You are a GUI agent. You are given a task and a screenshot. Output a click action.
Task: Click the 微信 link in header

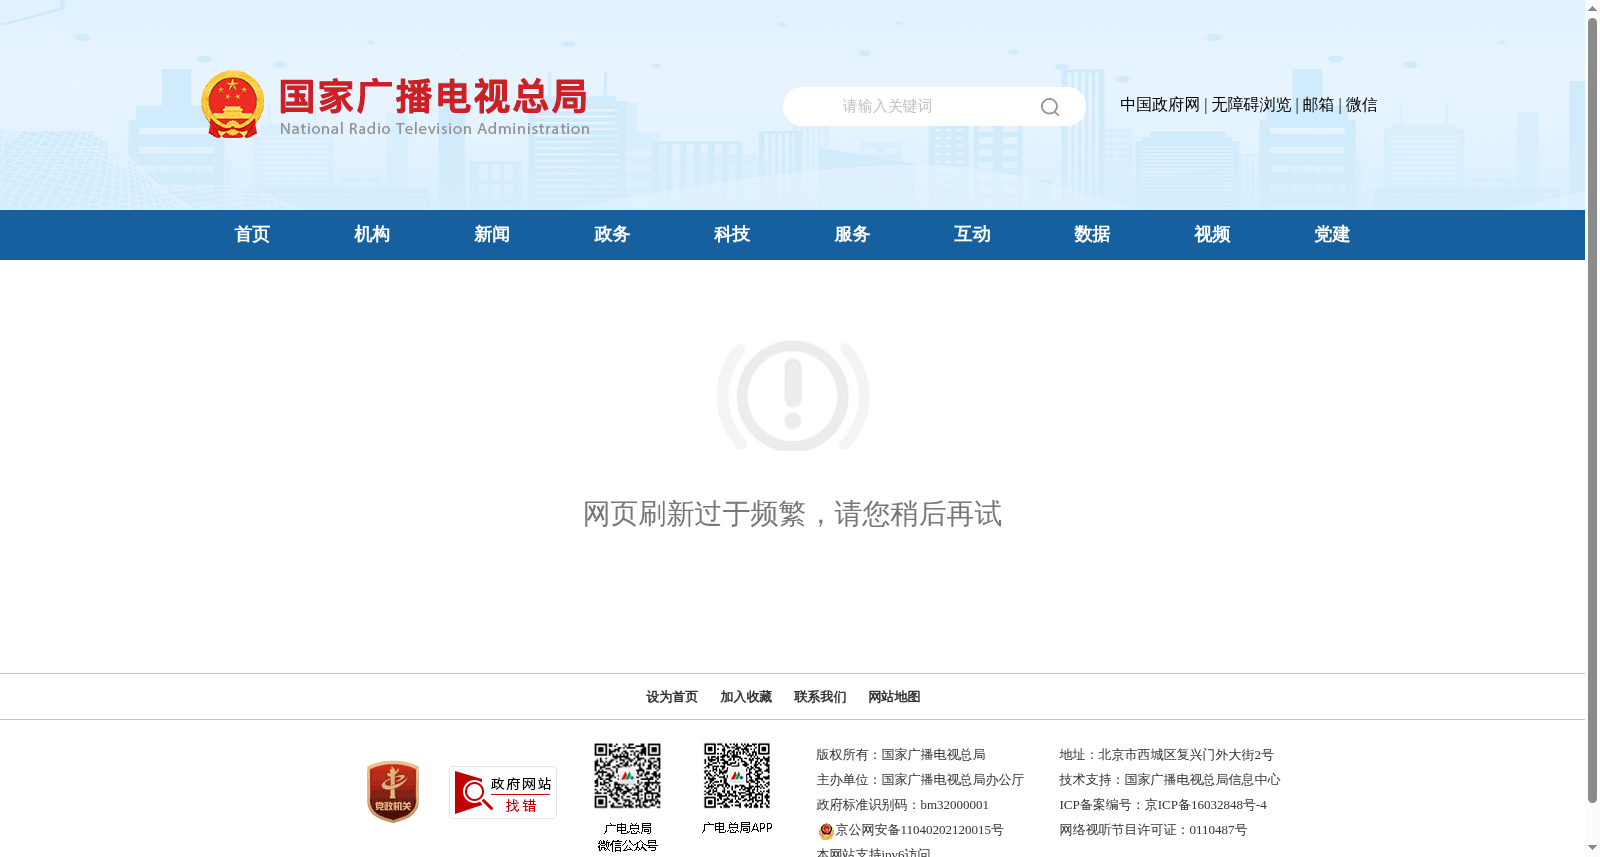pyautogui.click(x=1361, y=105)
